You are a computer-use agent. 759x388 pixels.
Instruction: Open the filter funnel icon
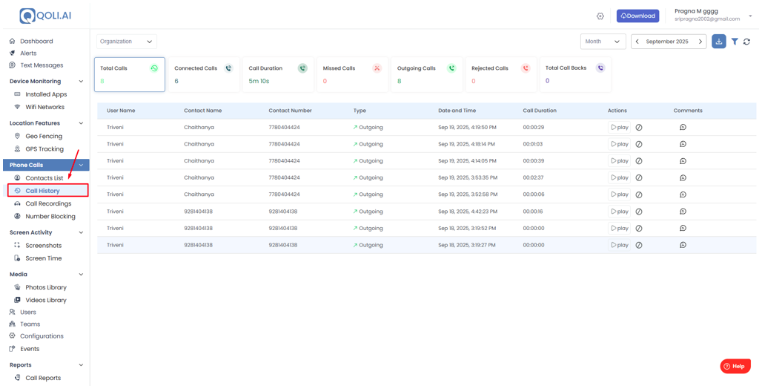(x=734, y=42)
